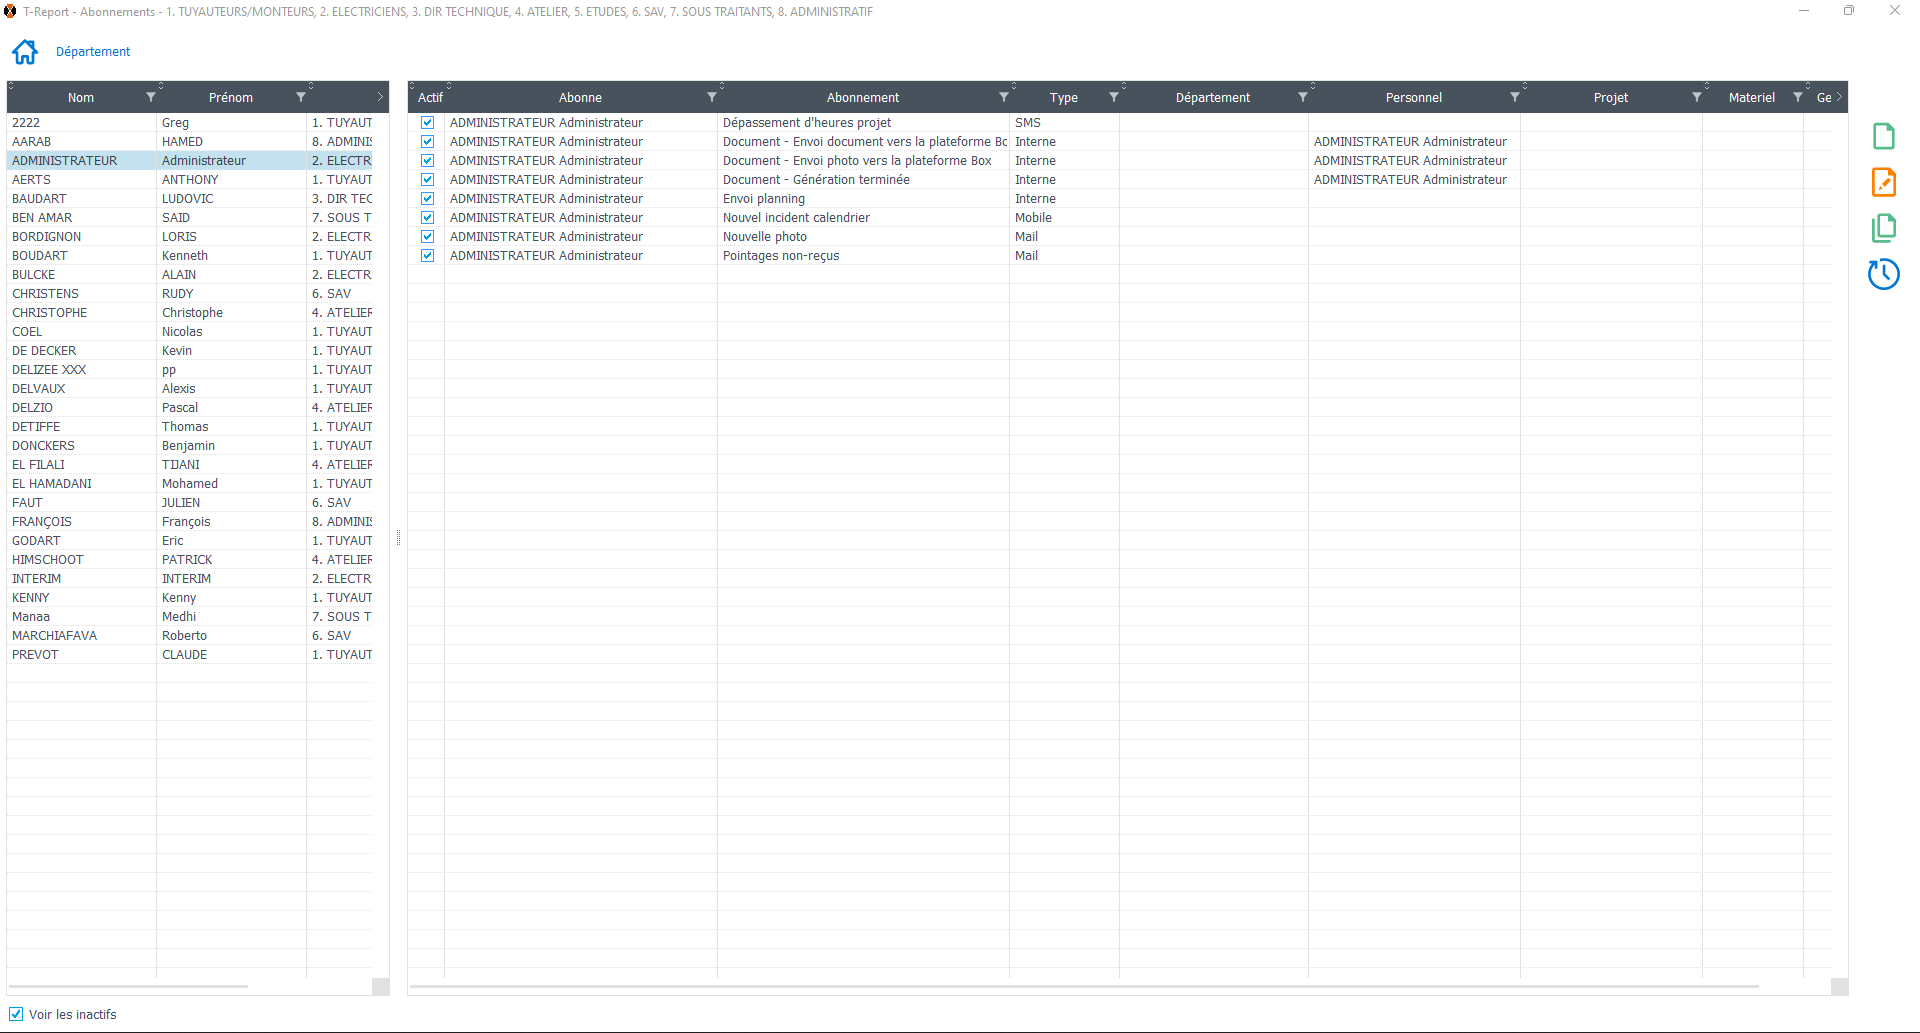Click the green new document icon
The height and width of the screenshot is (1033, 1920).
pos(1883,136)
